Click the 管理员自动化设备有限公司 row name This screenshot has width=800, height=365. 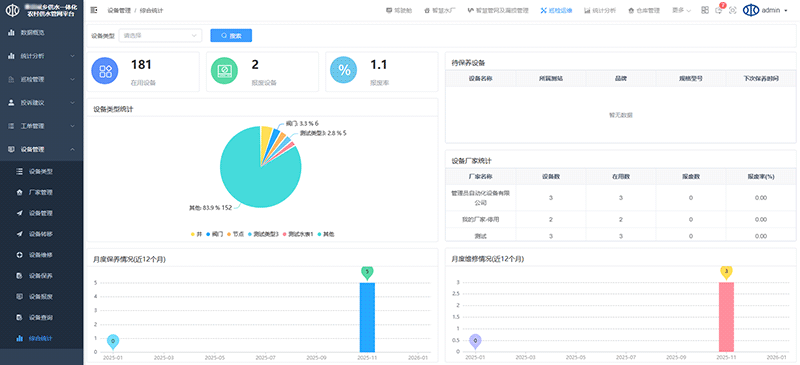[x=481, y=198]
